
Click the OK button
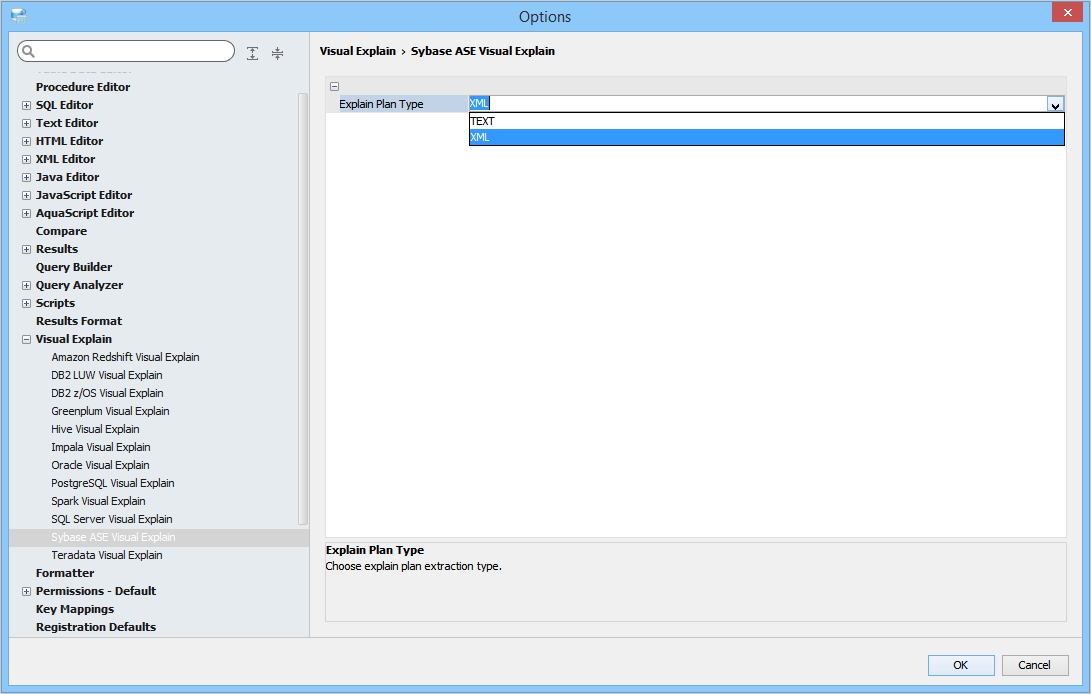(961, 665)
